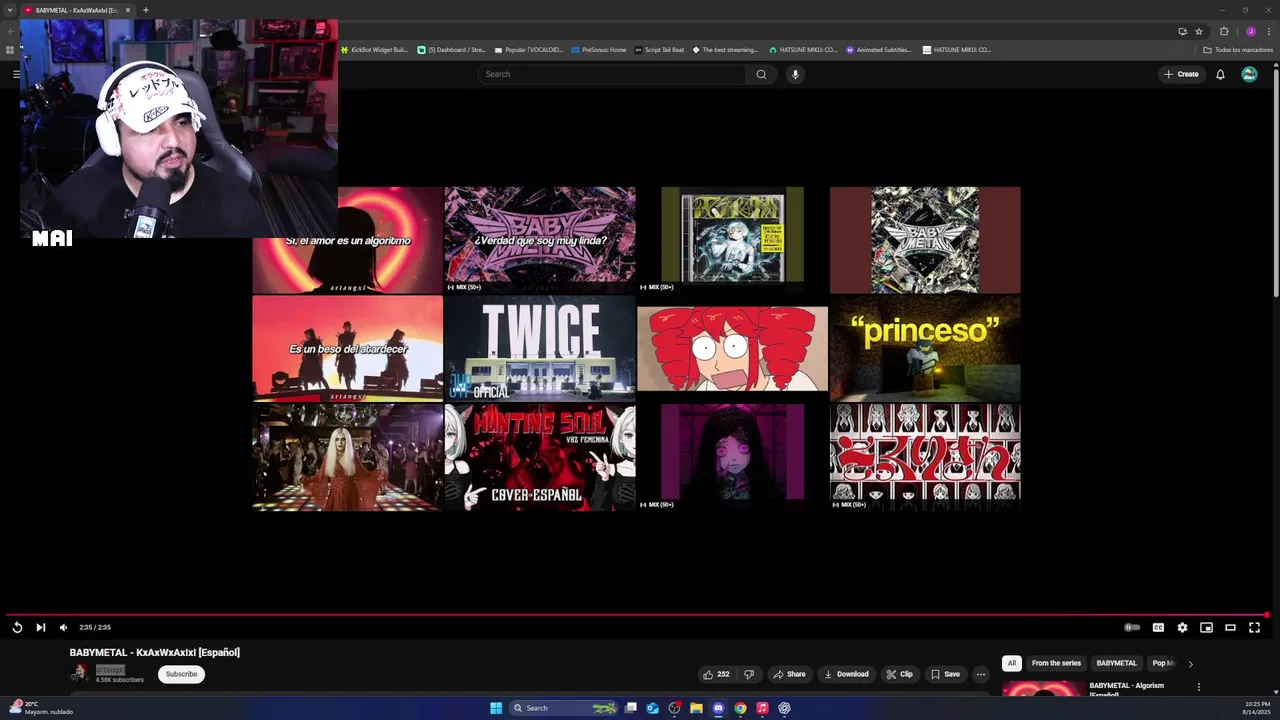Subscribe to the channel
The image size is (1280, 720).
point(181,674)
